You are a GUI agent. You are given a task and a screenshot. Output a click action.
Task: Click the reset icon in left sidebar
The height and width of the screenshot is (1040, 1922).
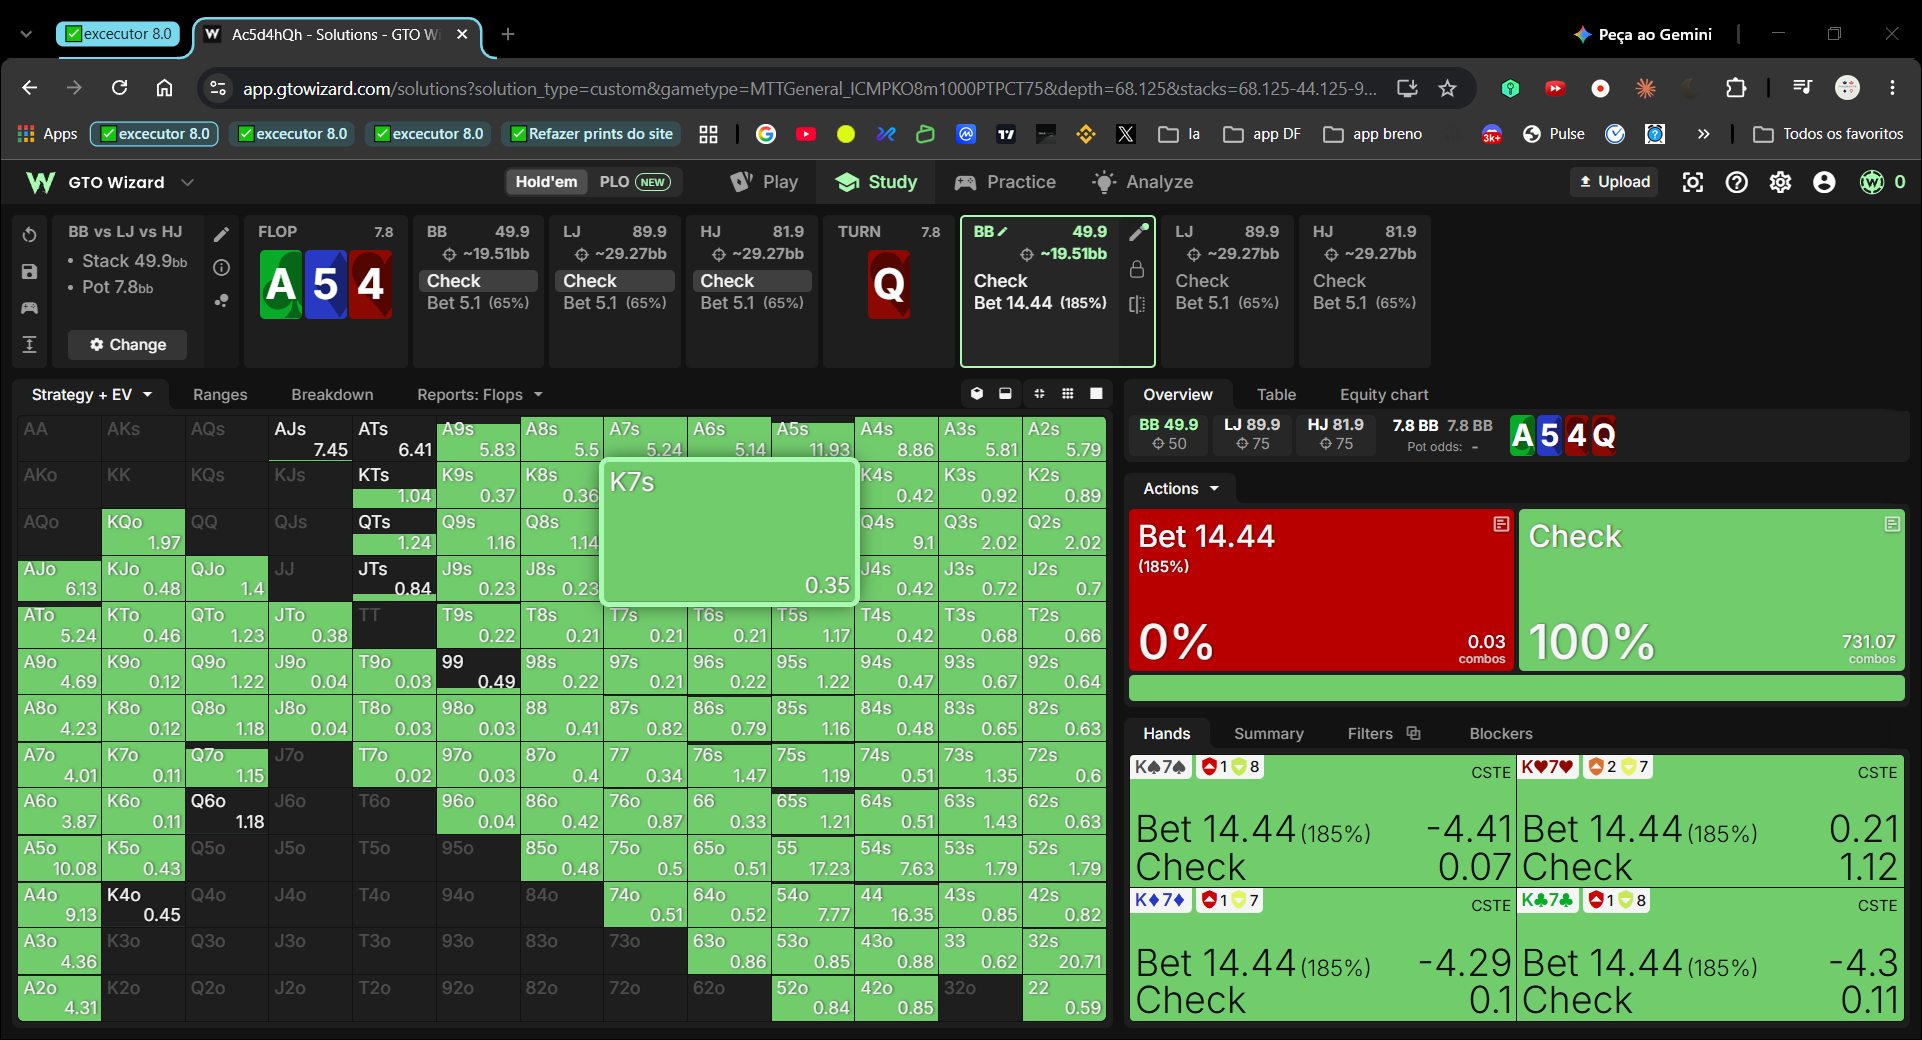pyautogui.click(x=30, y=235)
